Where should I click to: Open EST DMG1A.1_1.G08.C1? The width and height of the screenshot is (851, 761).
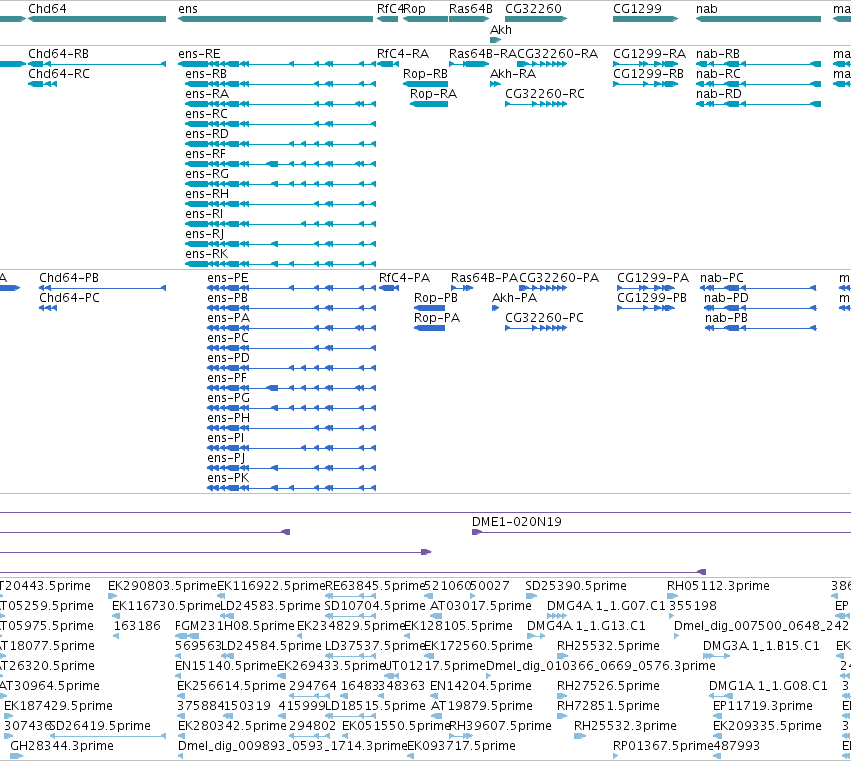(x=769, y=686)
